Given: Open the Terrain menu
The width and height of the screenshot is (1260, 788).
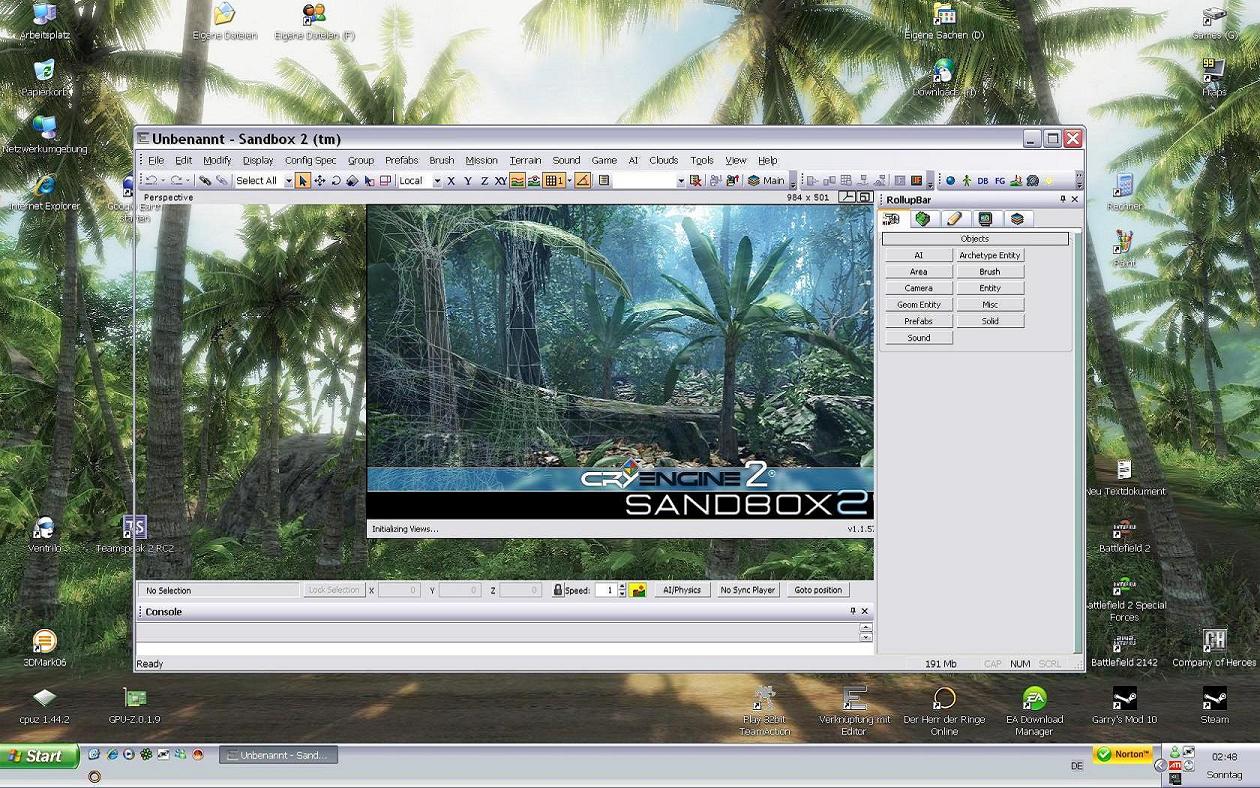Looking at the screenshot, I should pos(525,160).
